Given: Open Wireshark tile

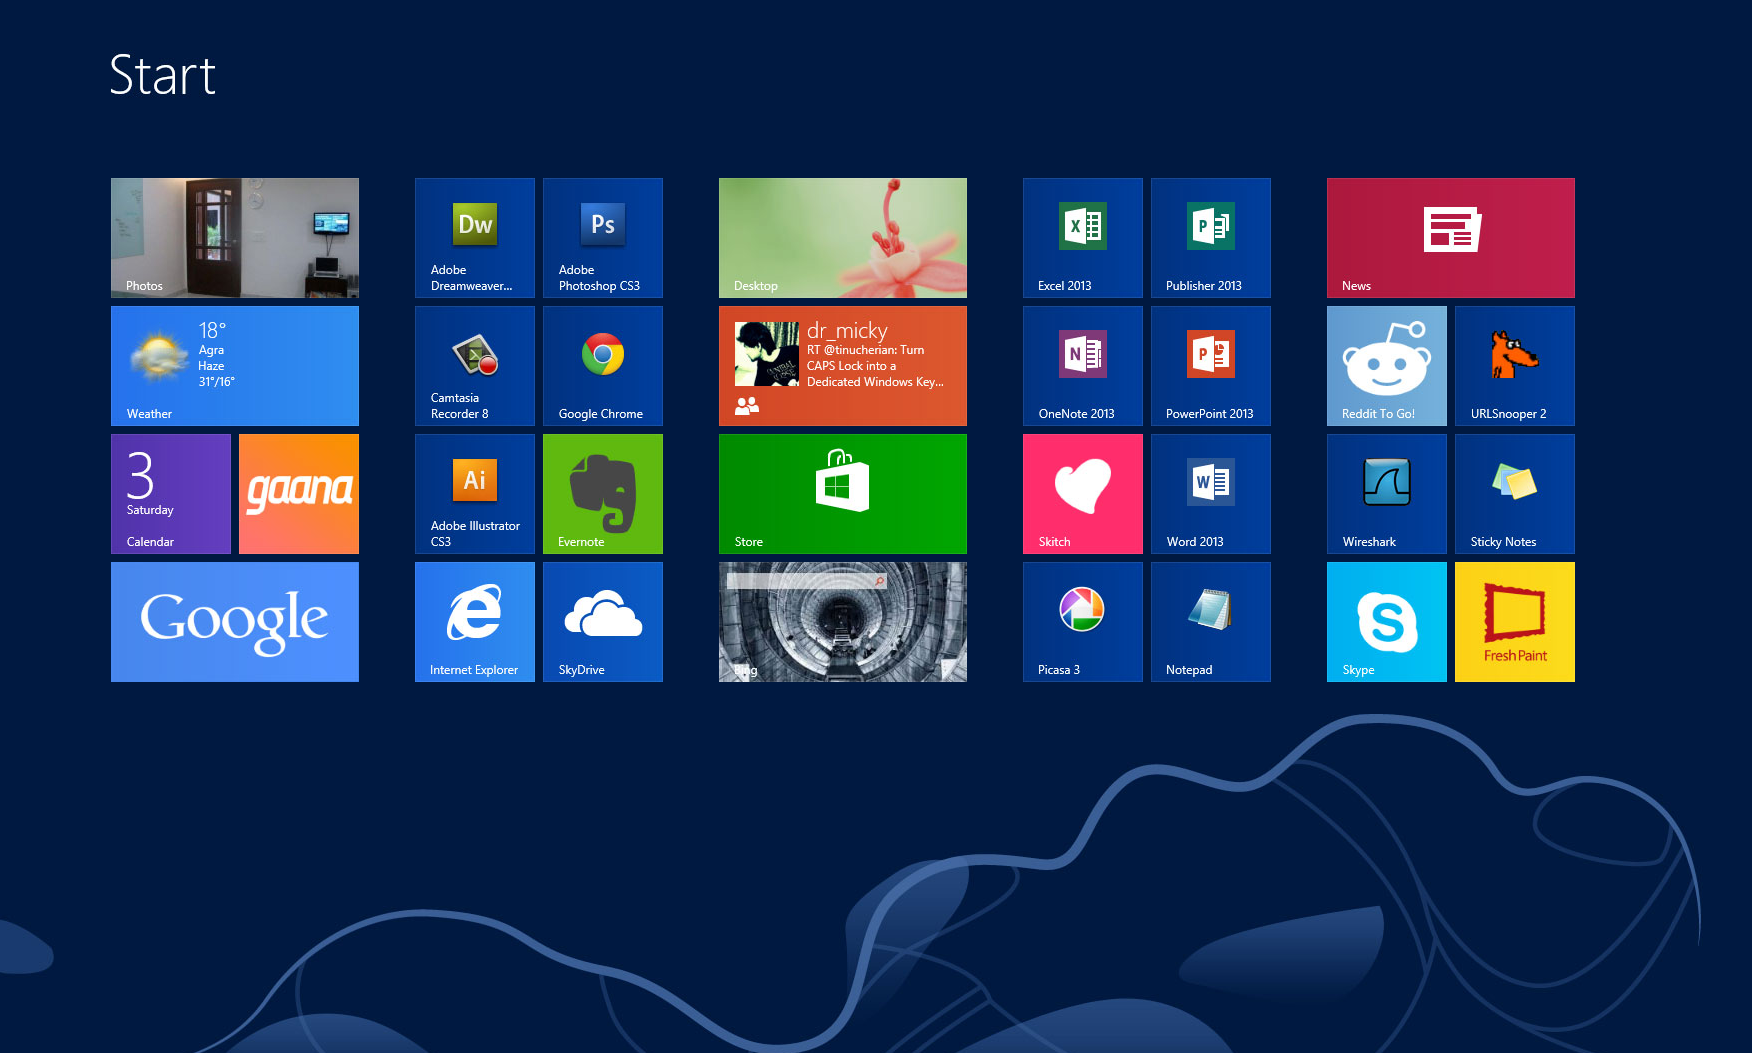Looking at the screenshot, I should click(1387, 494).
